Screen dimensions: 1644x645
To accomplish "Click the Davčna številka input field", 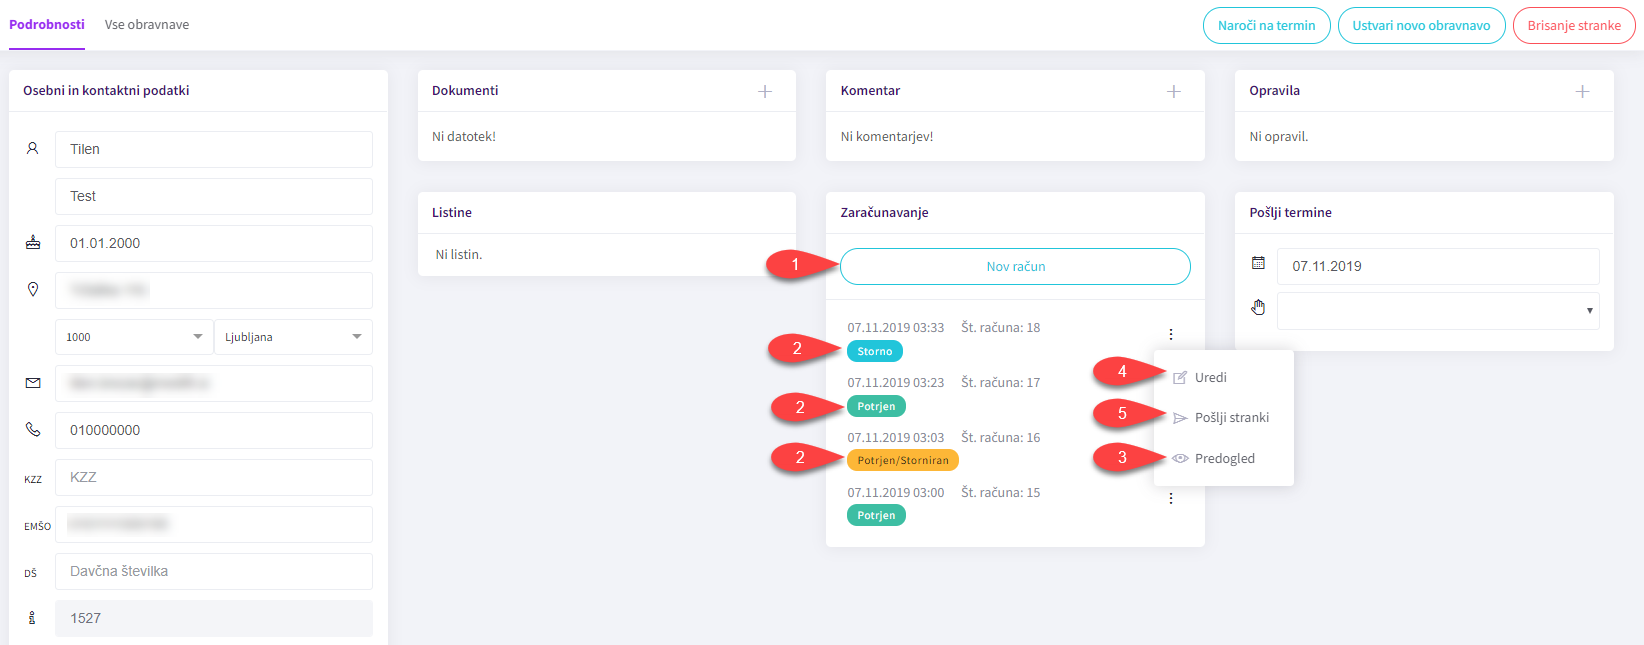I will (214, 572).
